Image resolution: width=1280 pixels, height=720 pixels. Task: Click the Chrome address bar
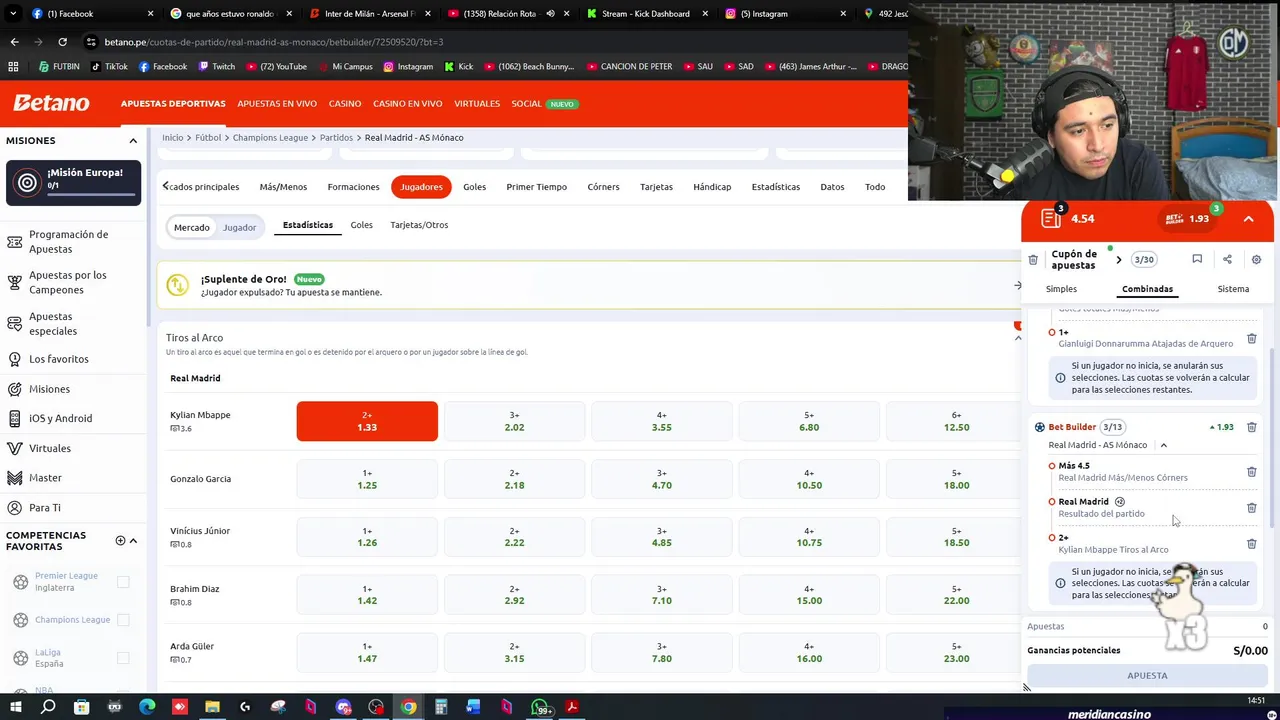(490, 42)
